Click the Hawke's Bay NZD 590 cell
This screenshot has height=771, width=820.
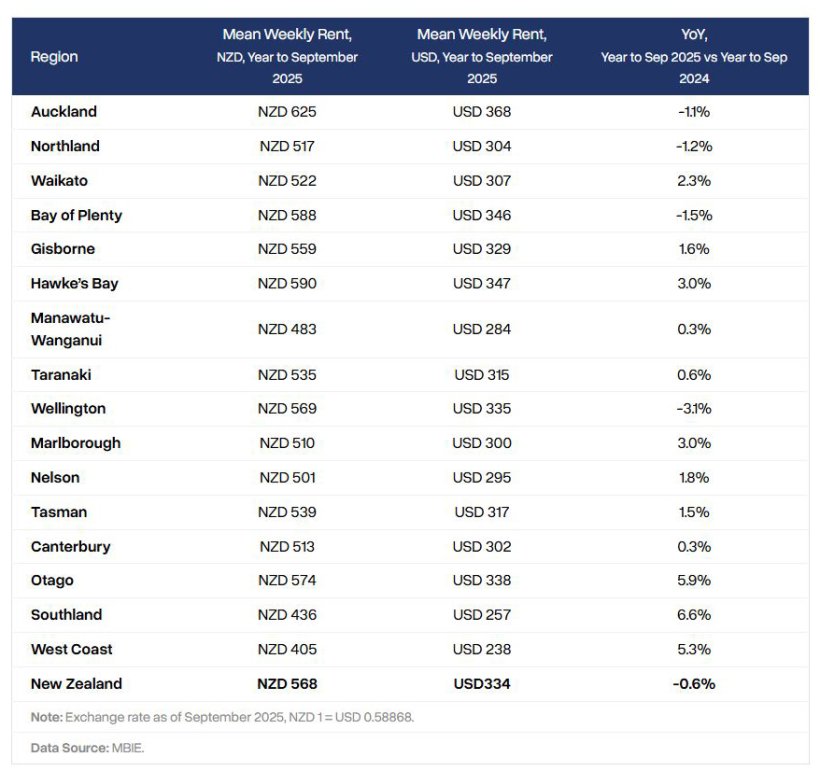[x=287, y=283]
